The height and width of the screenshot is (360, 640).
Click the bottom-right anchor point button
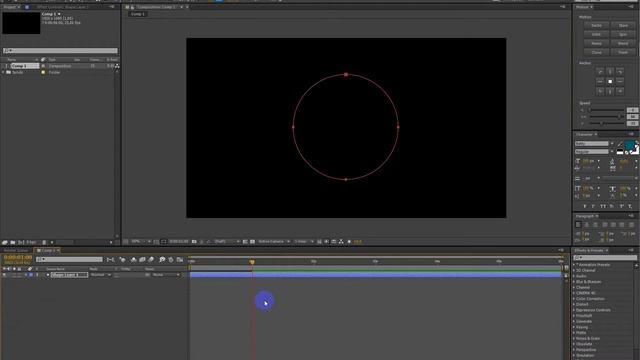(x=620, y=91)
